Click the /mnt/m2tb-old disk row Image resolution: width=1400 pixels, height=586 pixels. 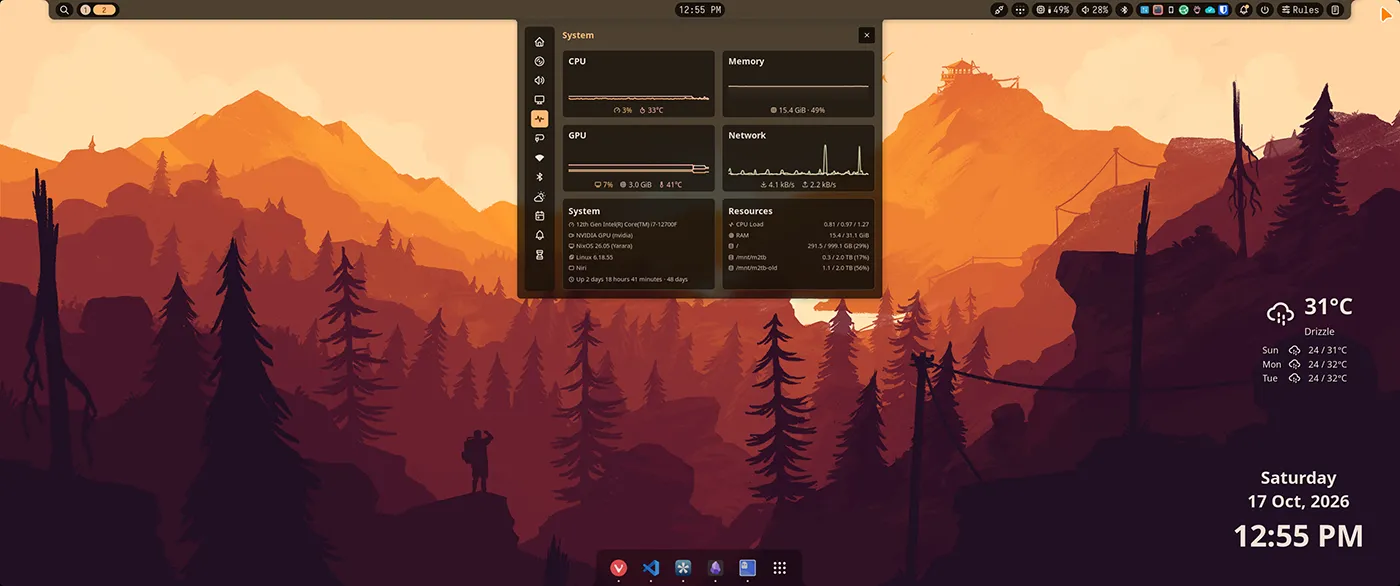pos(798,268)
